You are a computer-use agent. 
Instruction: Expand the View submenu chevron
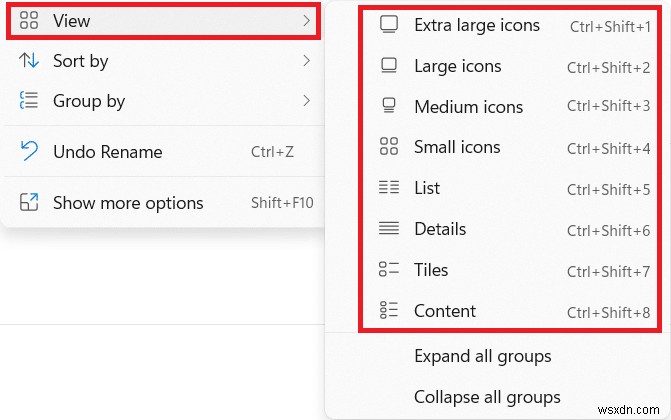pyautogui.click(x=306, y=21)
